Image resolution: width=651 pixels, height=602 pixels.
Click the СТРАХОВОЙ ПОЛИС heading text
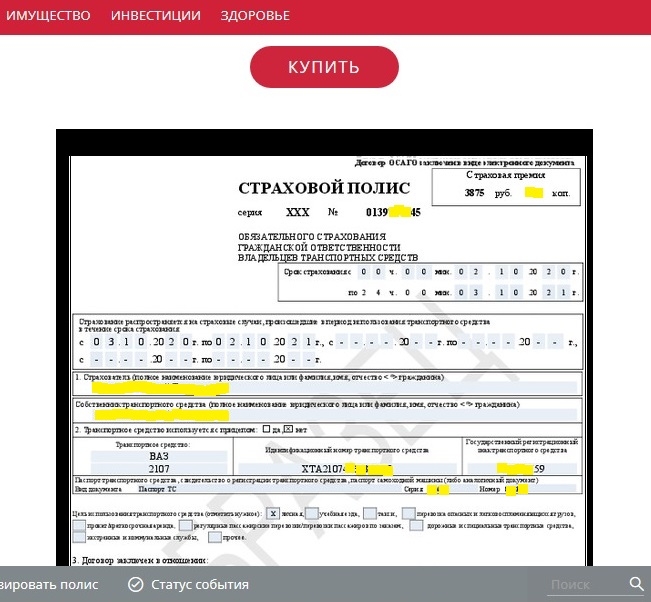pyautogui.click(x=324, y=188)
